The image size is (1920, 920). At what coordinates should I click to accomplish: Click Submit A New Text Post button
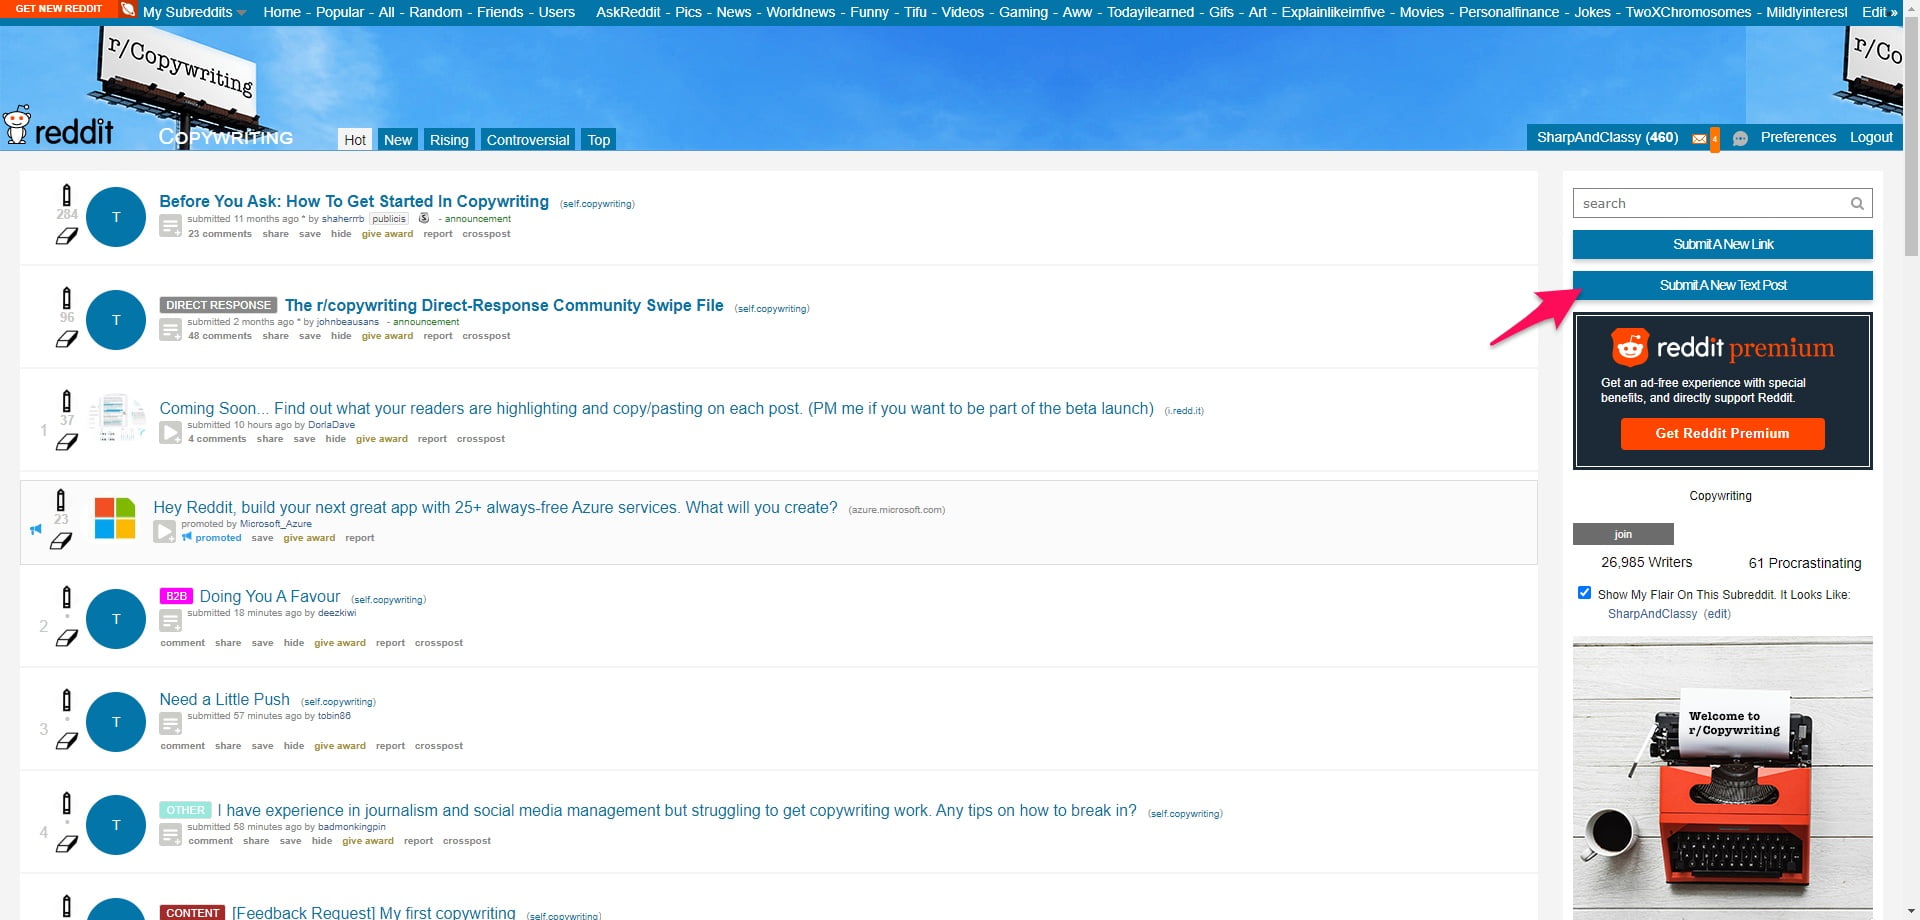coord(1722,285)
